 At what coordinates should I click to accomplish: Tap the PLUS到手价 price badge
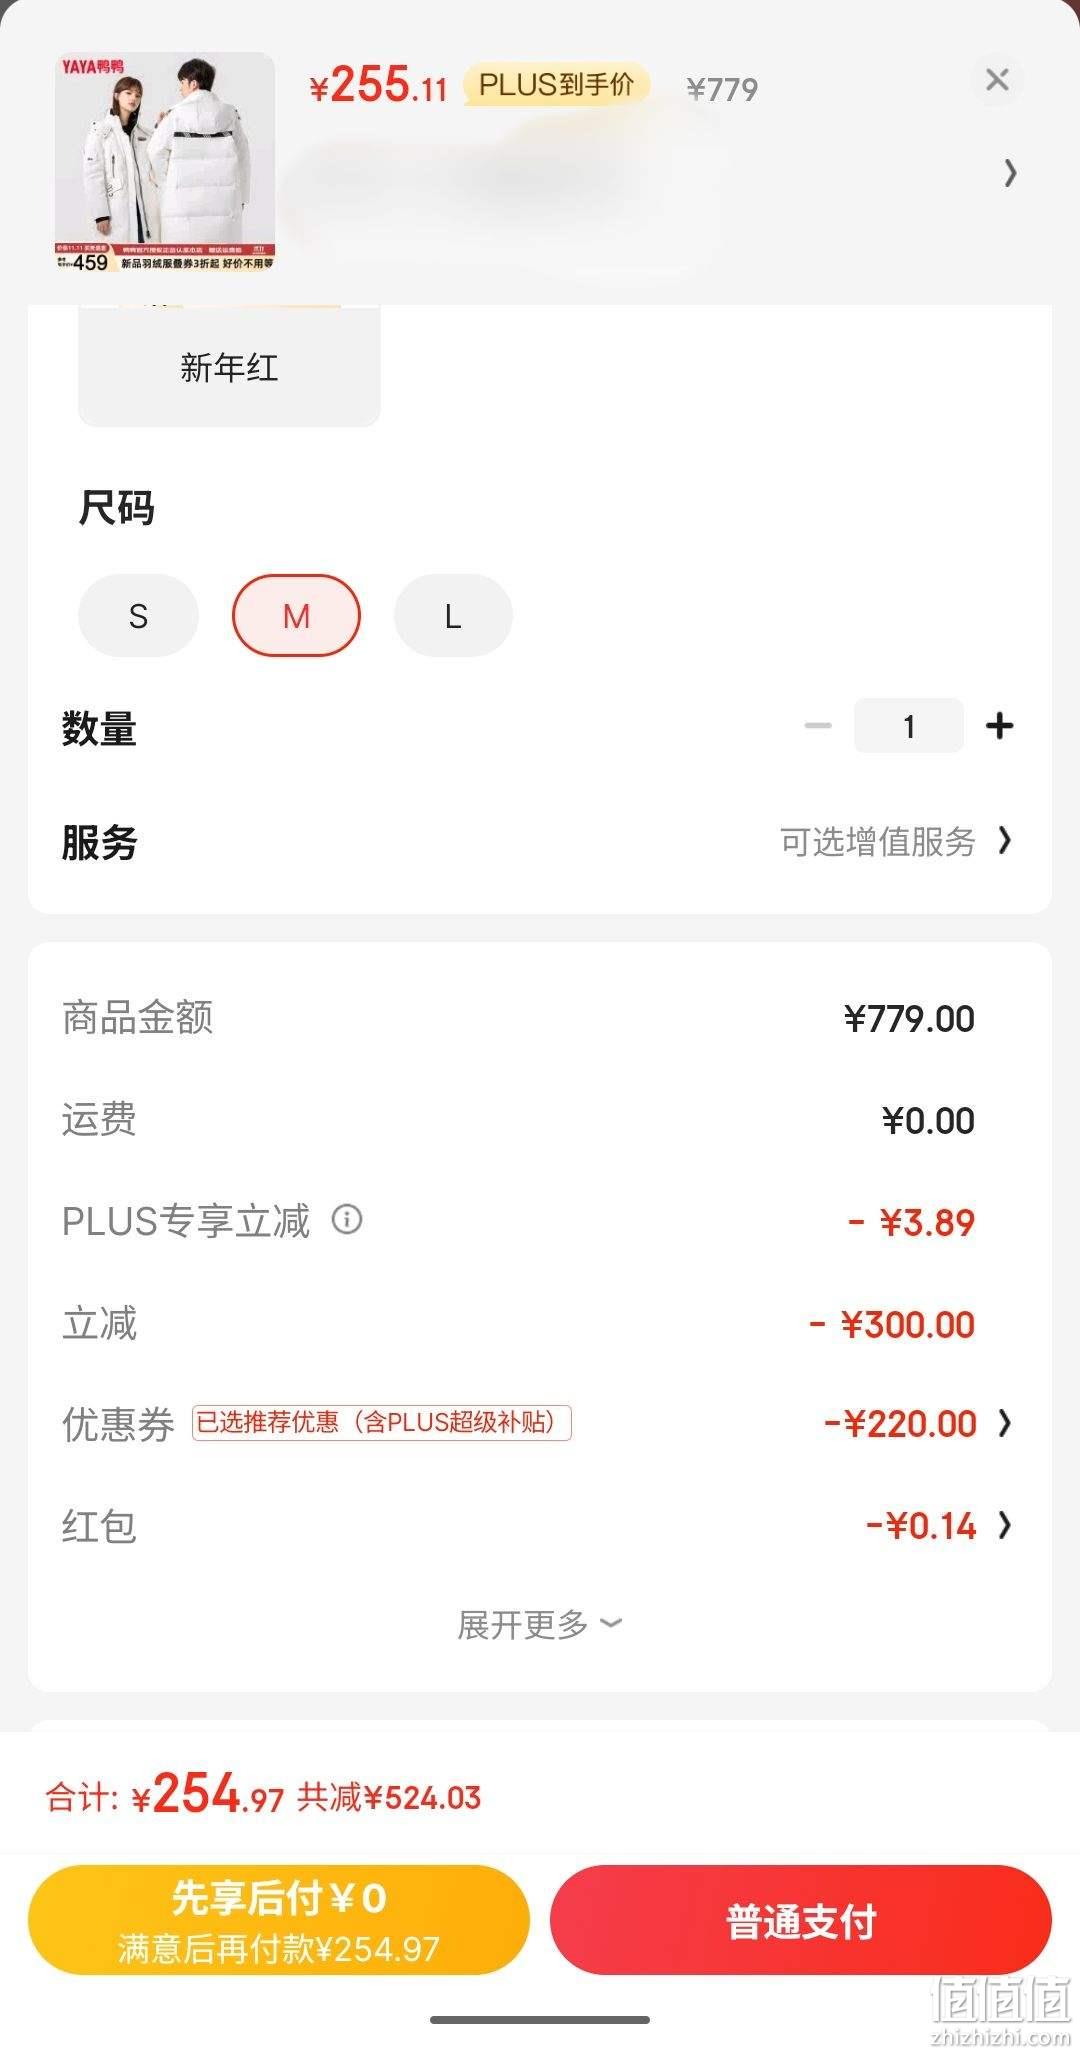[x=556, y=85]
